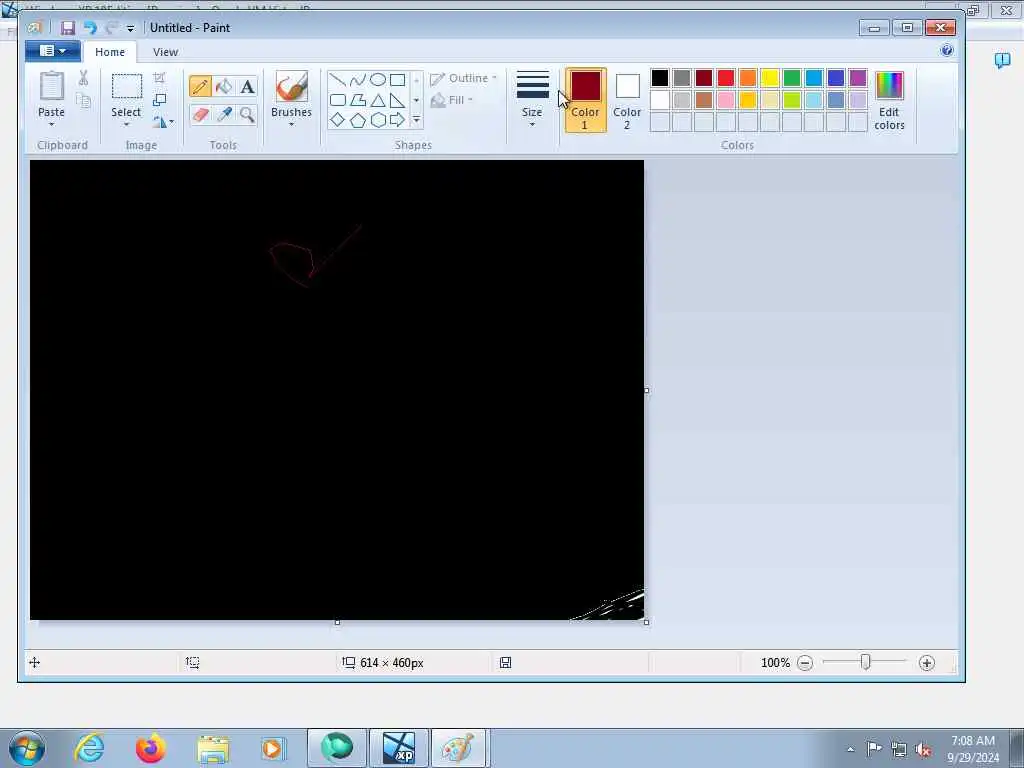
Task: Click the Copy icon in Clipboard group
Action: [84, 101]
